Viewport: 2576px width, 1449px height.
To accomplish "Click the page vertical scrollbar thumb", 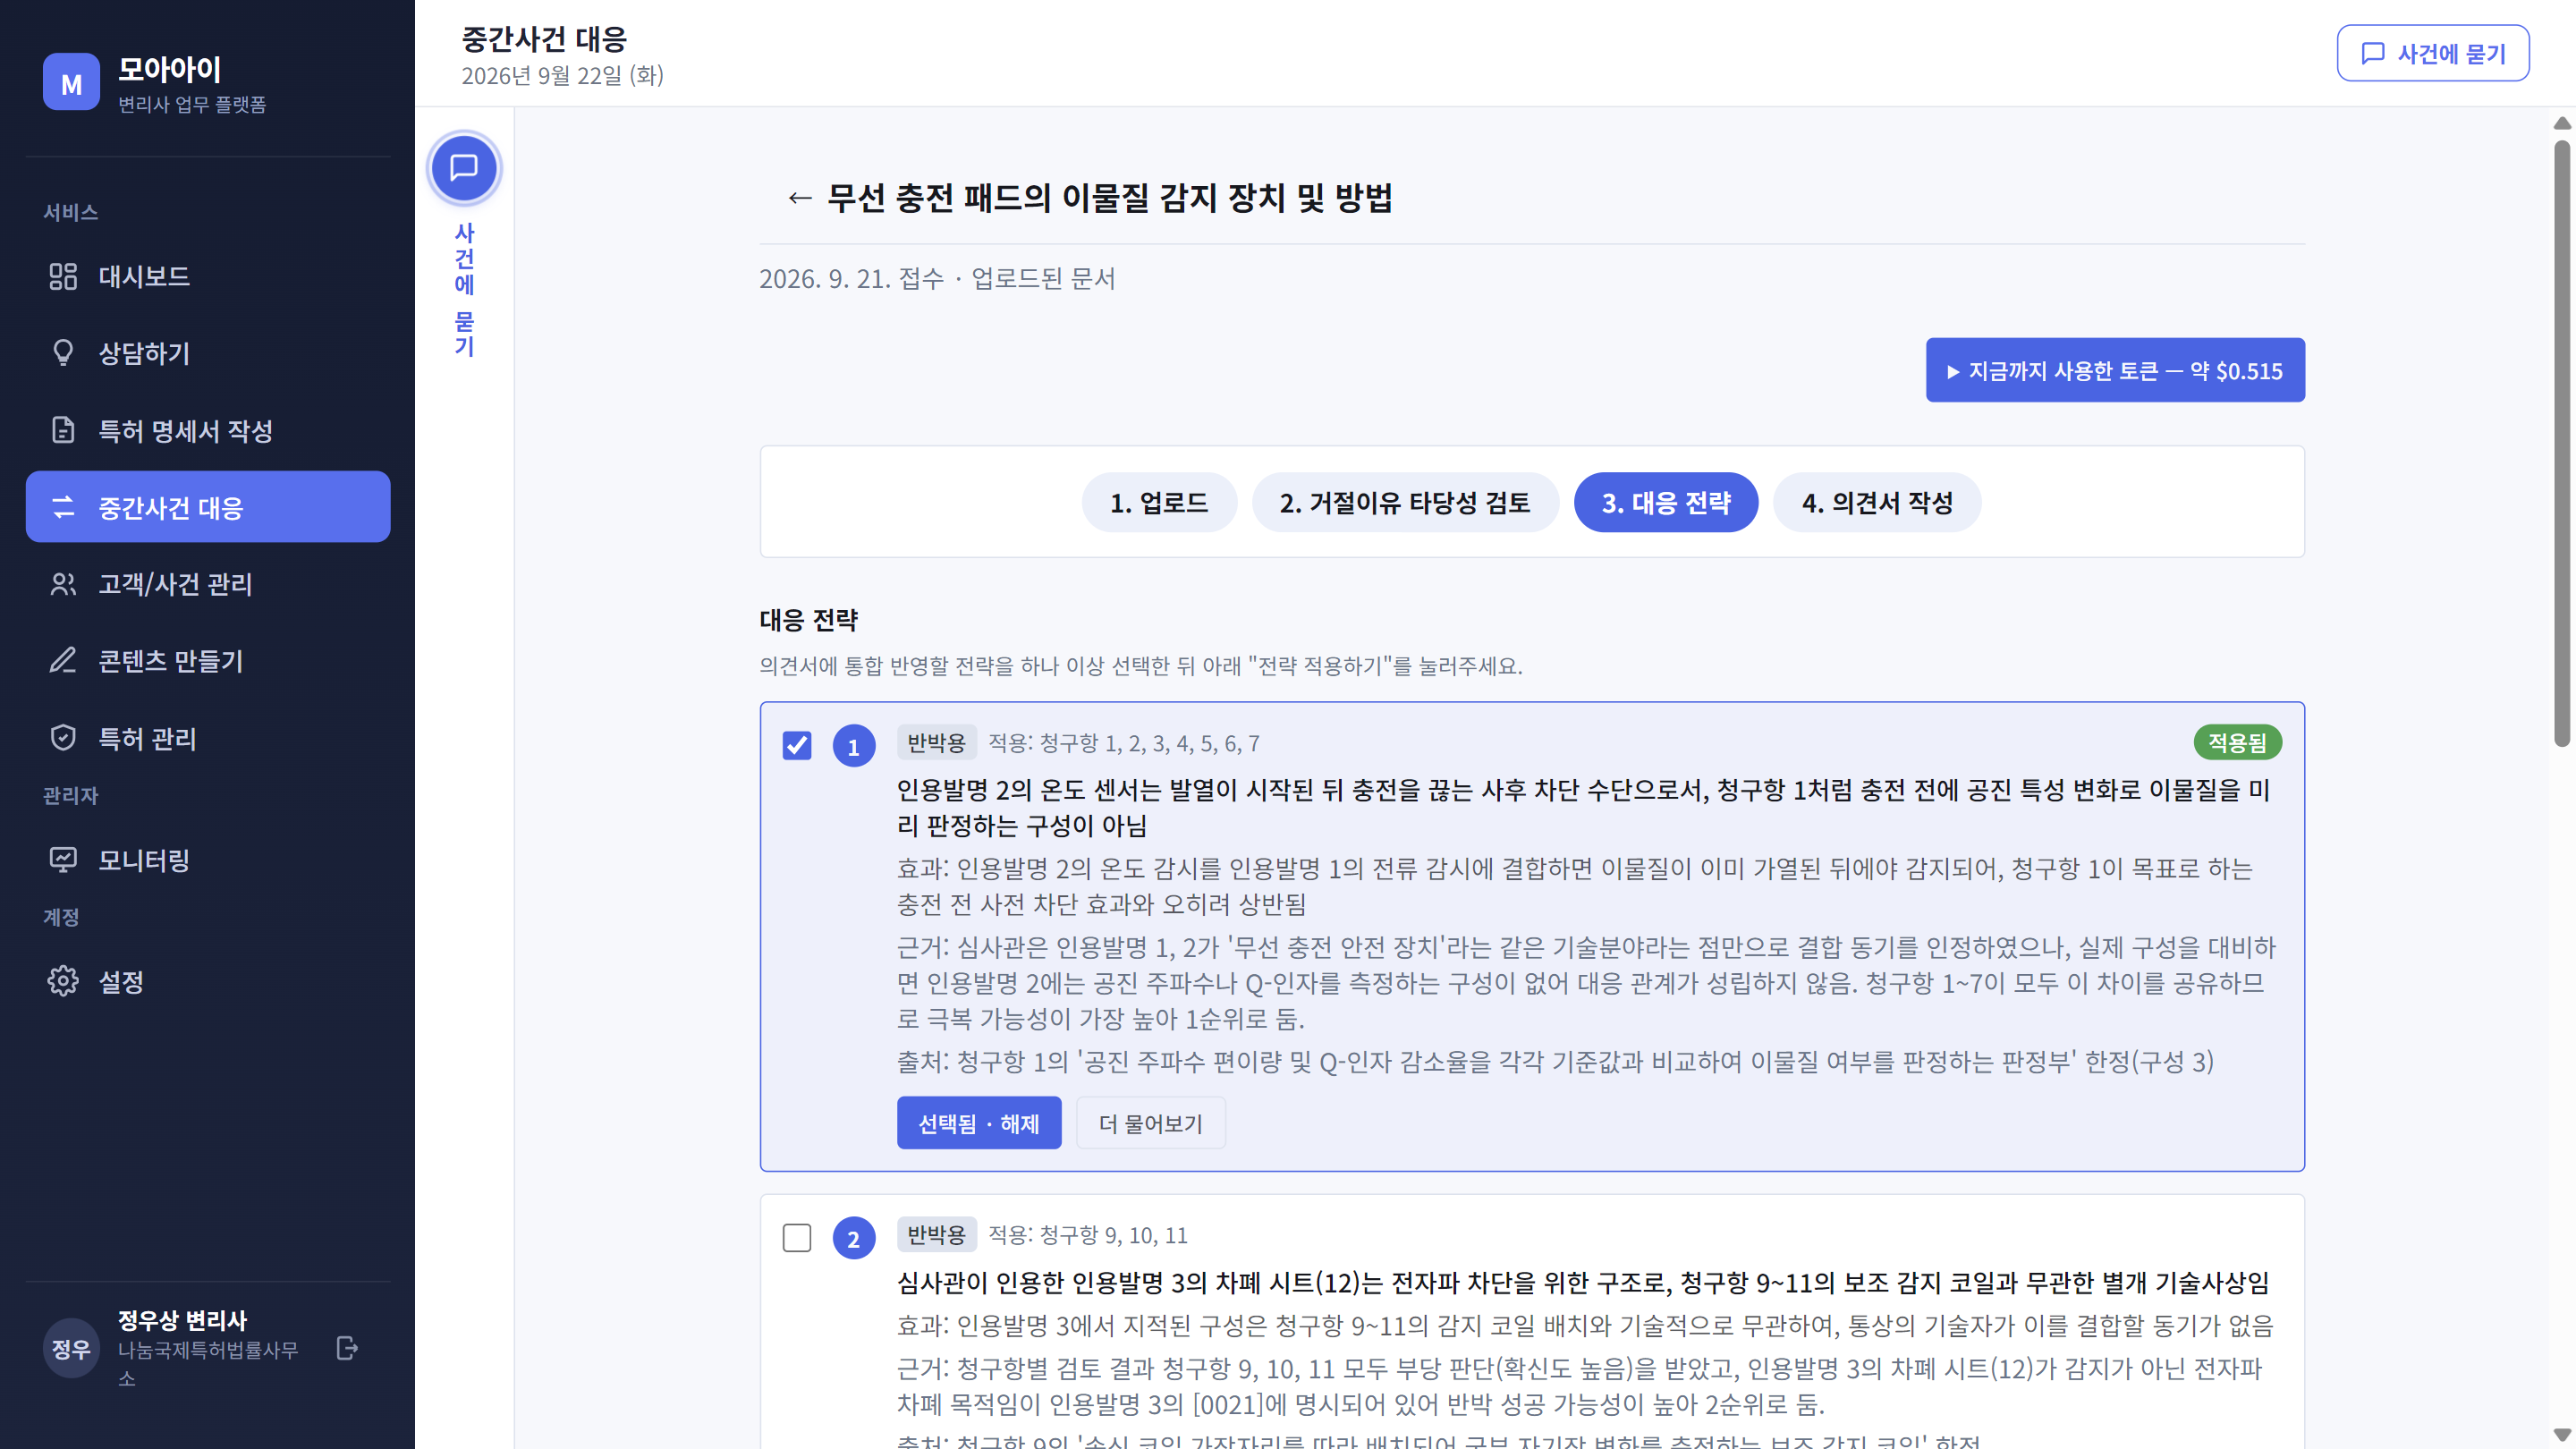I will [x=2561, y=444].
